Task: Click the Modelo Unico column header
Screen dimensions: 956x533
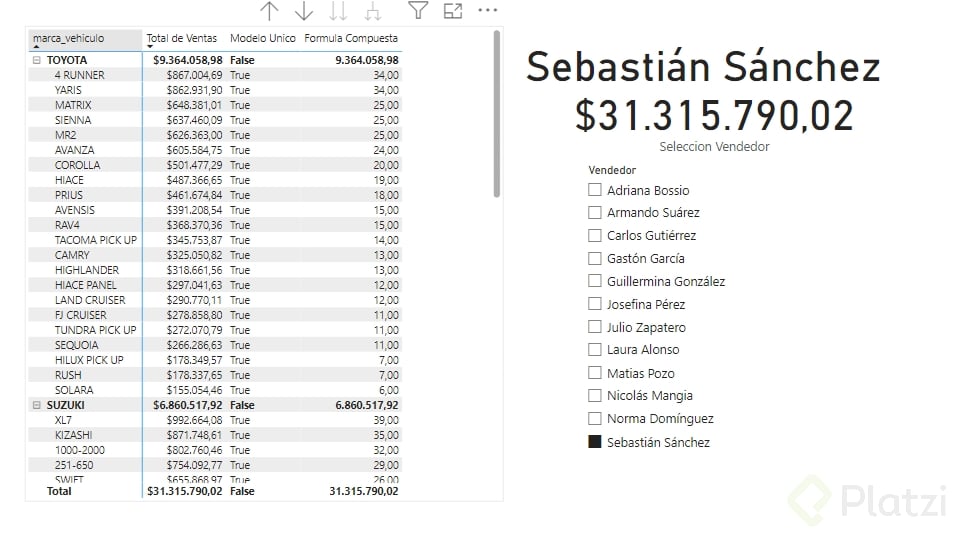Action: coord(263,38)
